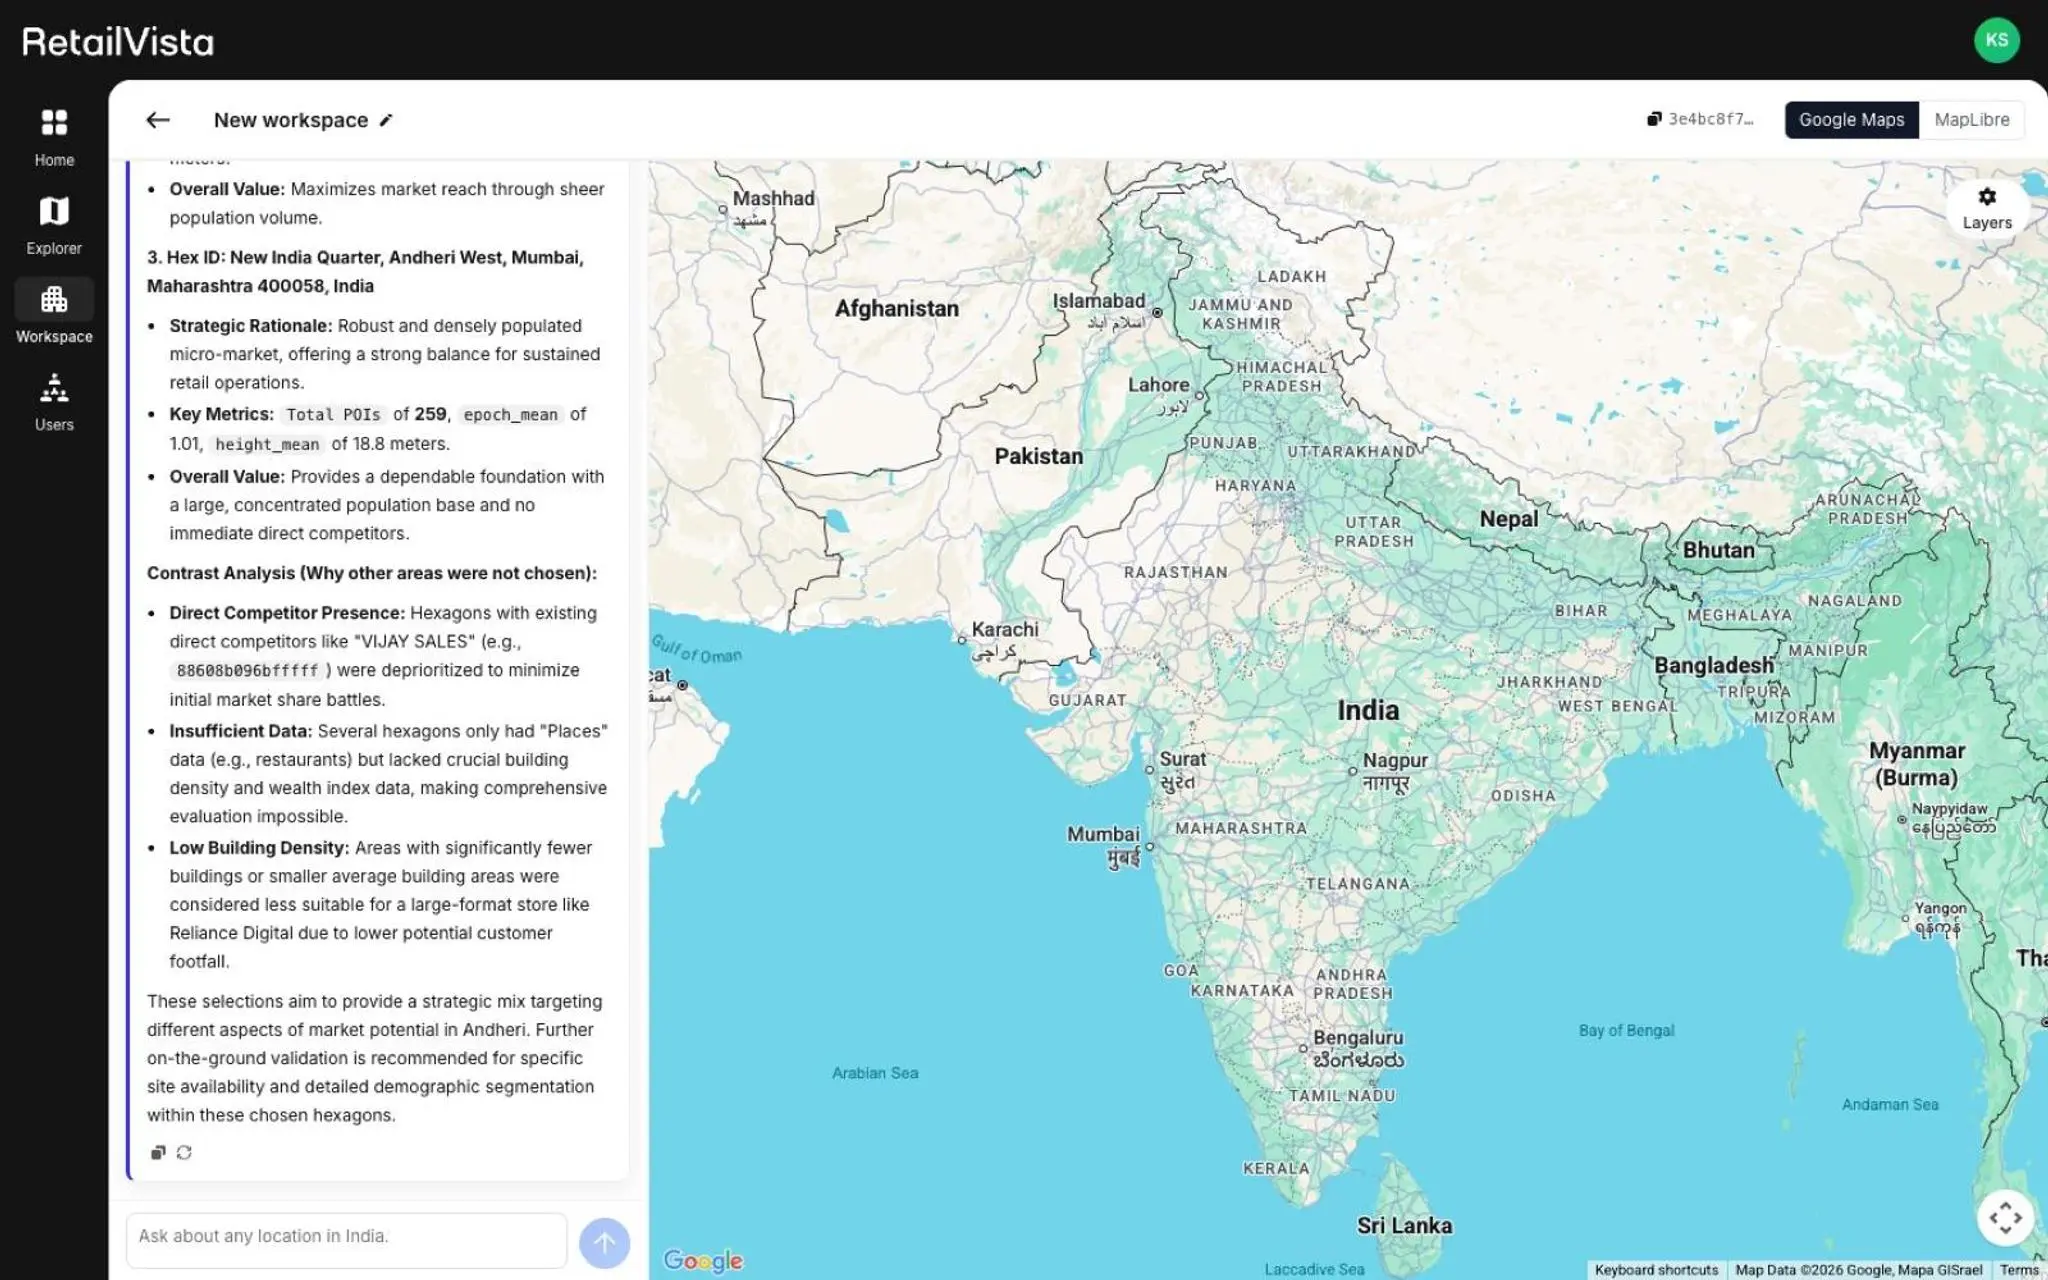Click the Google logo on map

(x=703, y=1260)
